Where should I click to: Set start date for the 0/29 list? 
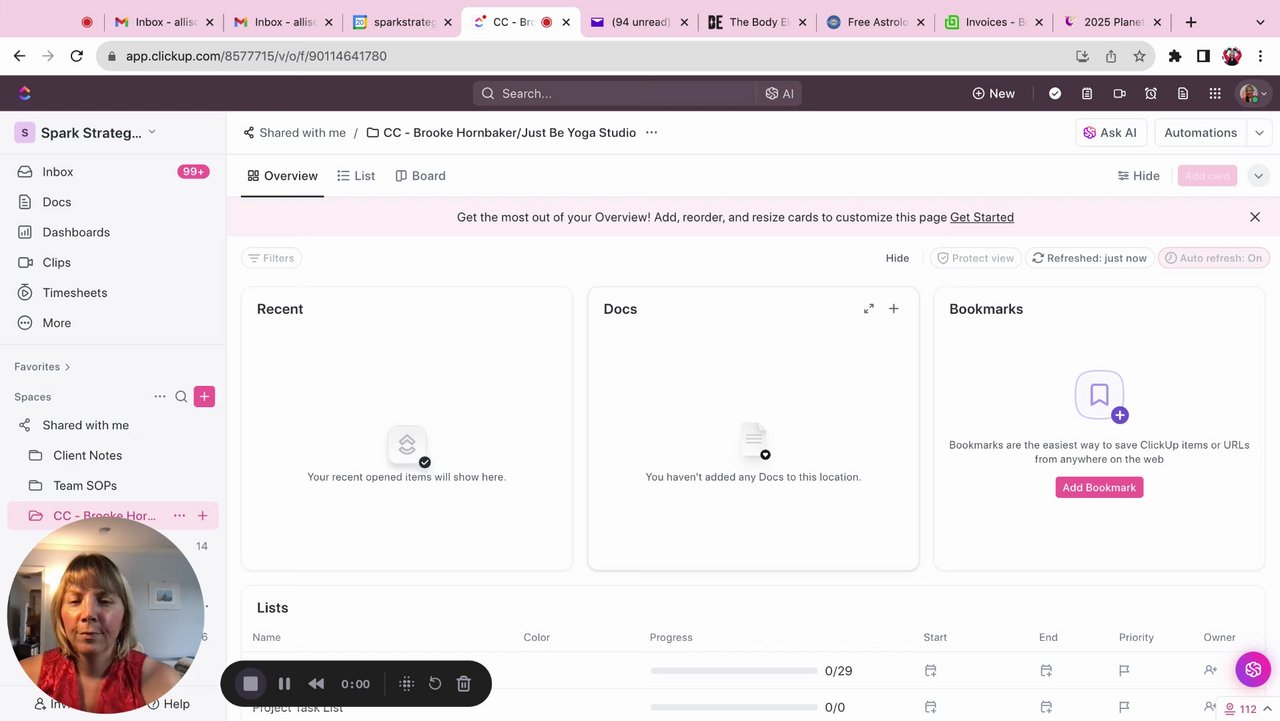930,671
